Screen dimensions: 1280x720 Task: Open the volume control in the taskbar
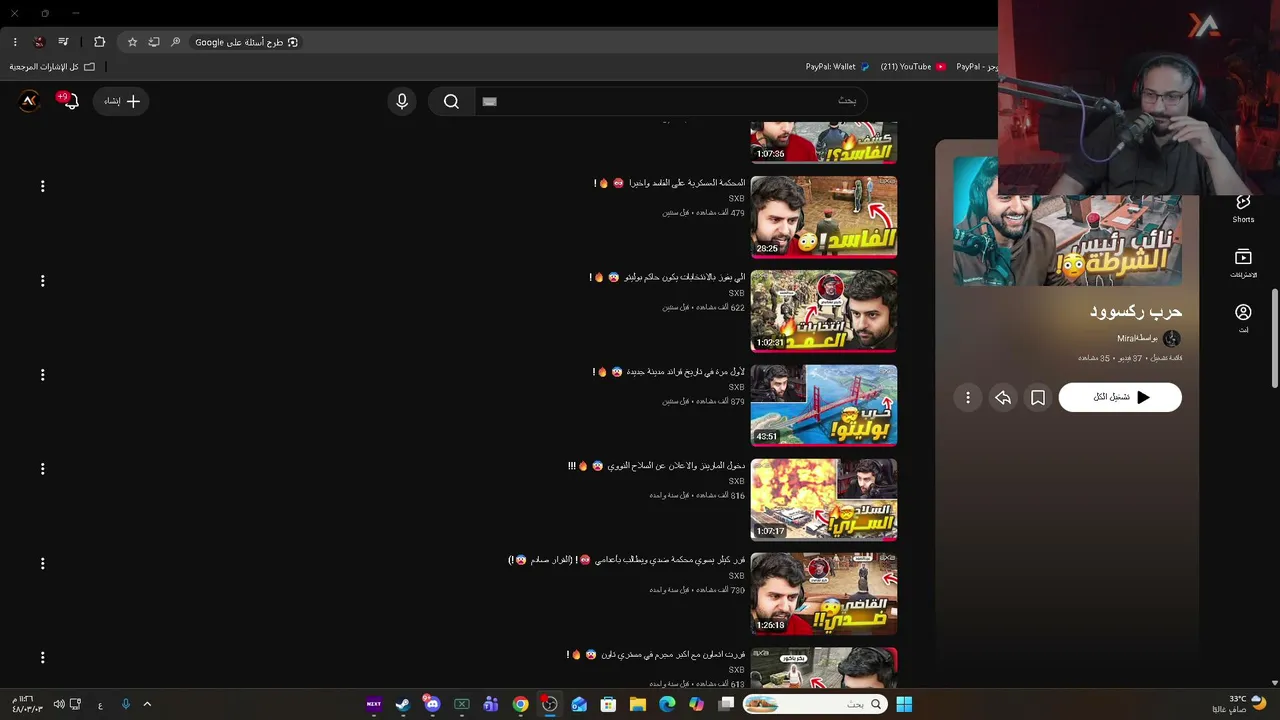pos(58,705)
